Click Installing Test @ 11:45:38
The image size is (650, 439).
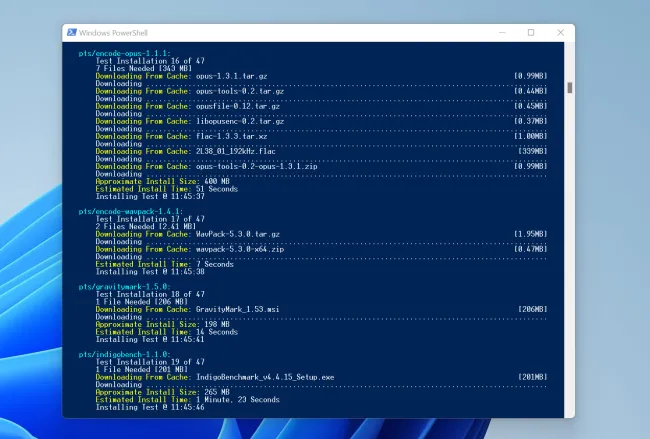click(x=150, y=272)
